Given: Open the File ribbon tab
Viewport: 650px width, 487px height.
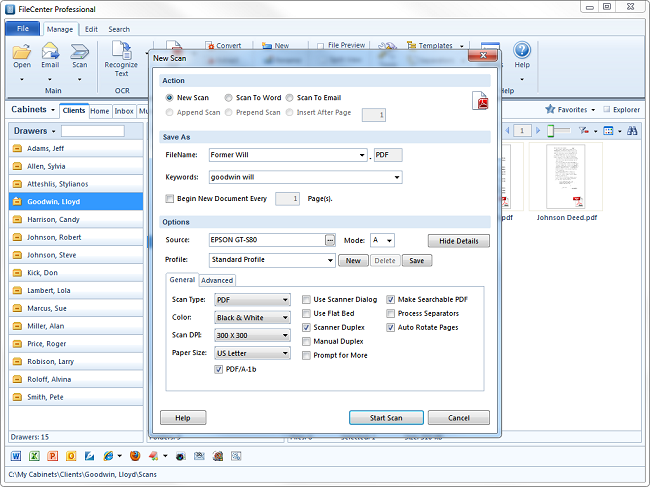Looking at the screenshot, I should (x=23, y=29).
